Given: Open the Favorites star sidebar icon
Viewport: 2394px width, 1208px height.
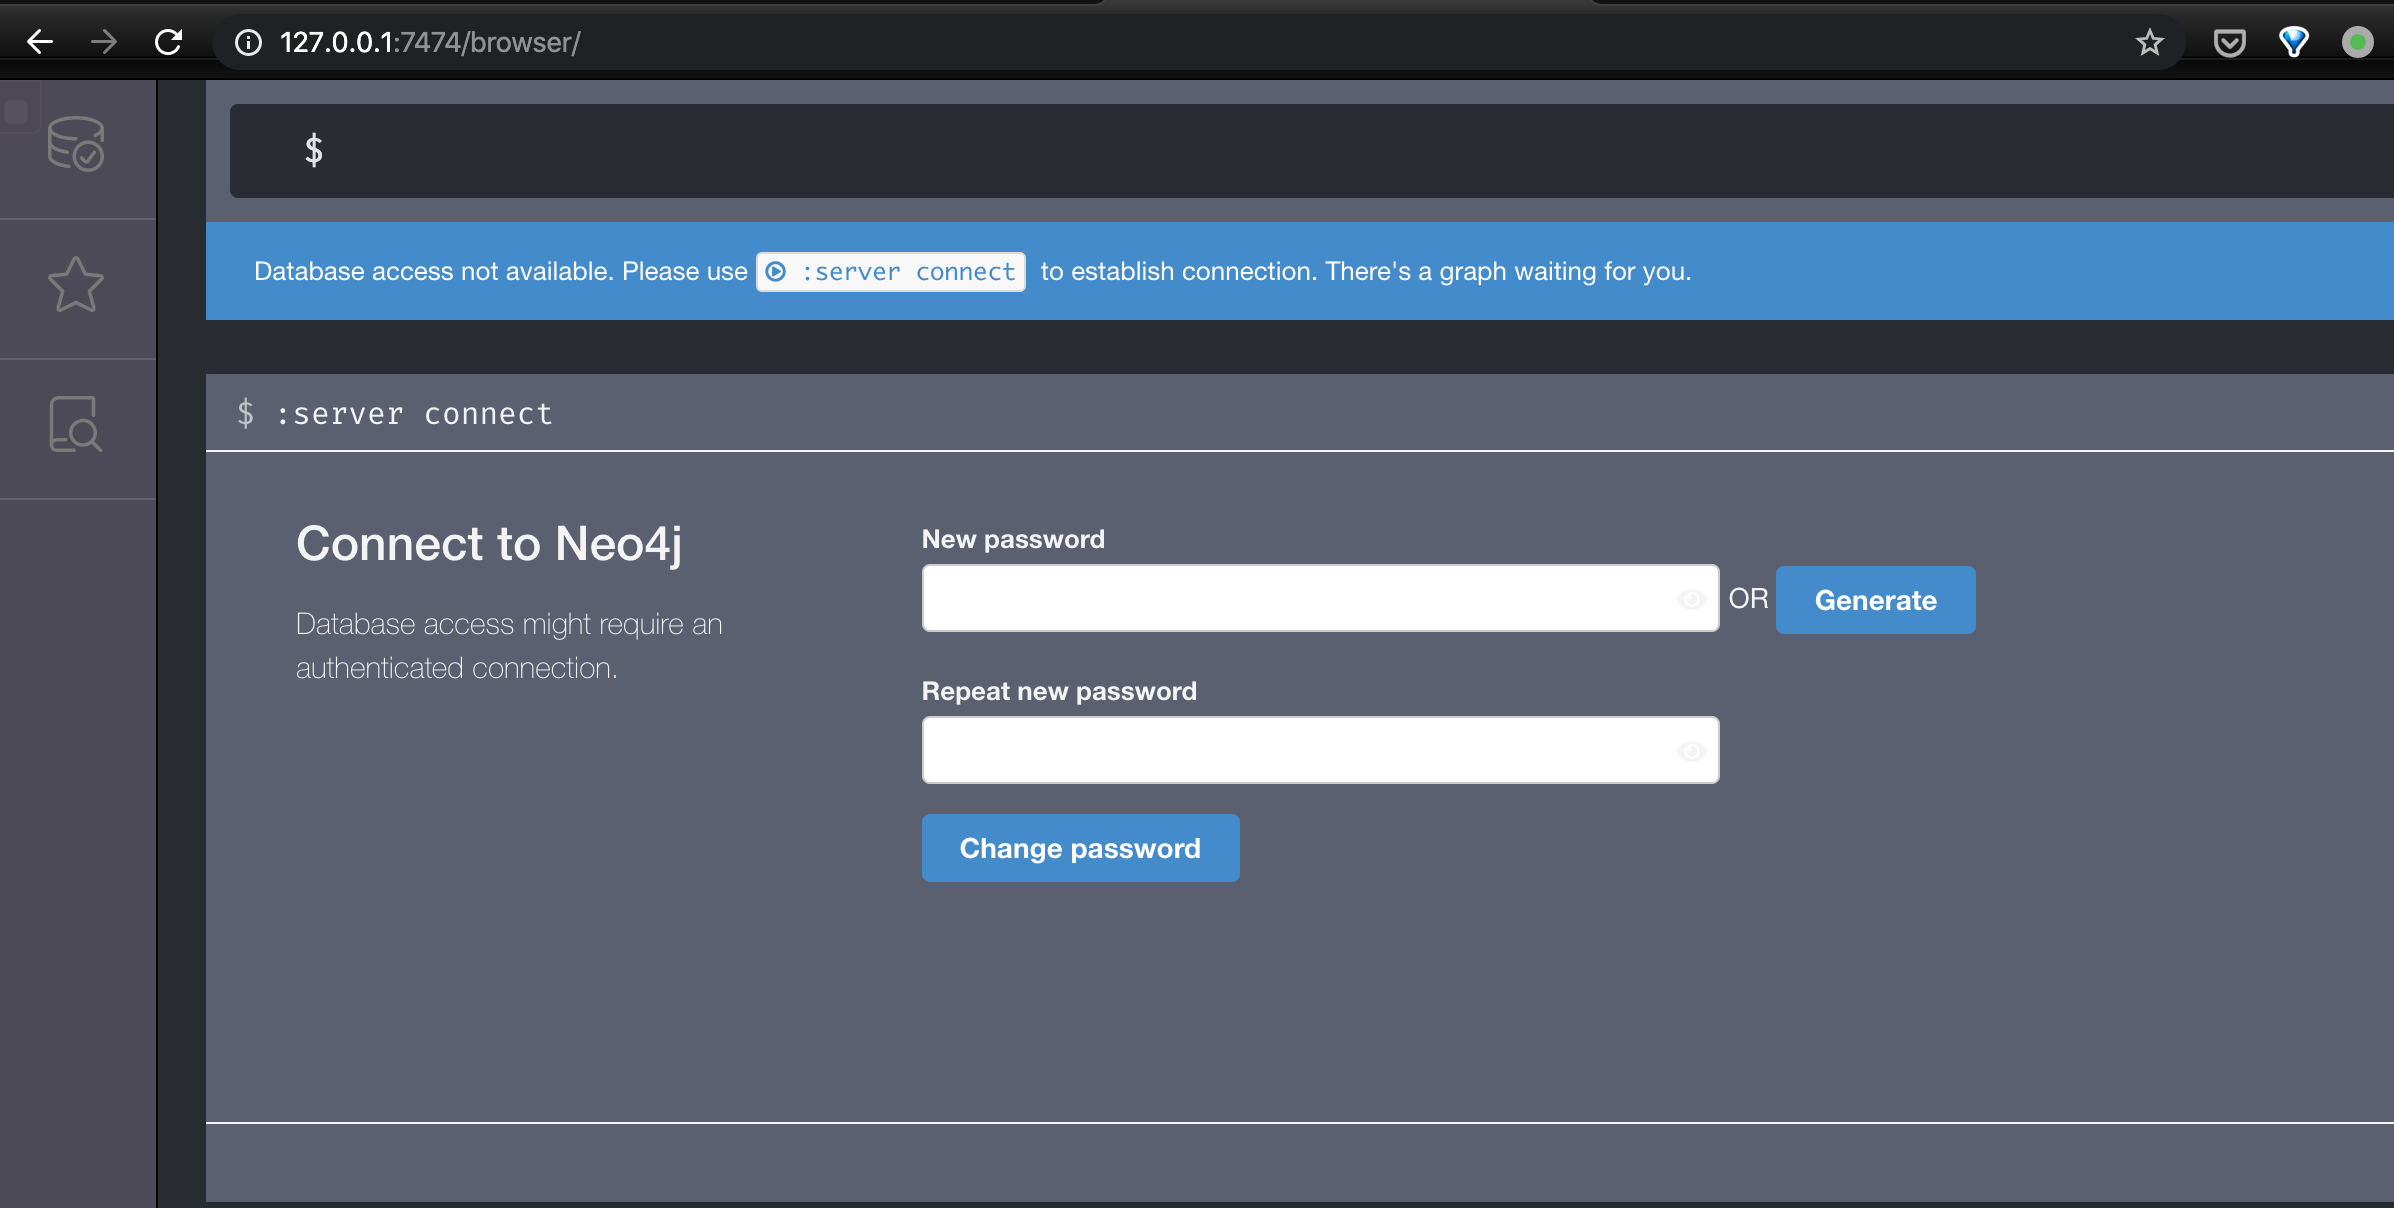Looking at the screenshot, I should click(76, 285).
